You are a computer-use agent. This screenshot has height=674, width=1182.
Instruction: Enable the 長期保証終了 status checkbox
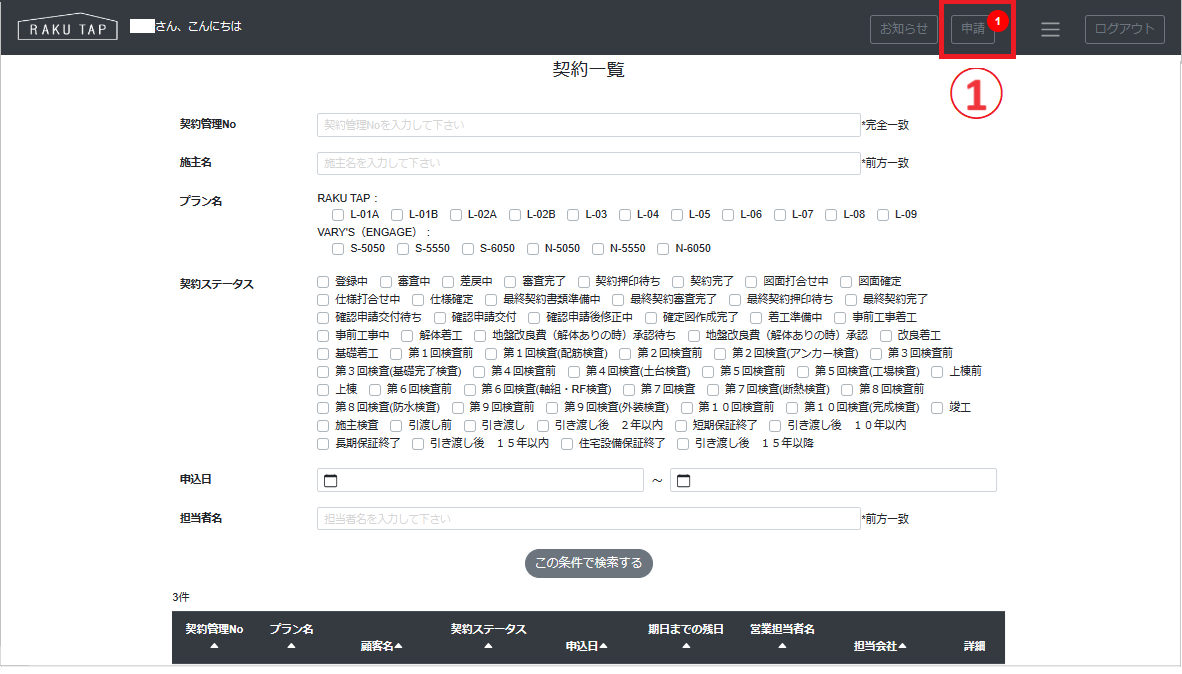[323, 445]
